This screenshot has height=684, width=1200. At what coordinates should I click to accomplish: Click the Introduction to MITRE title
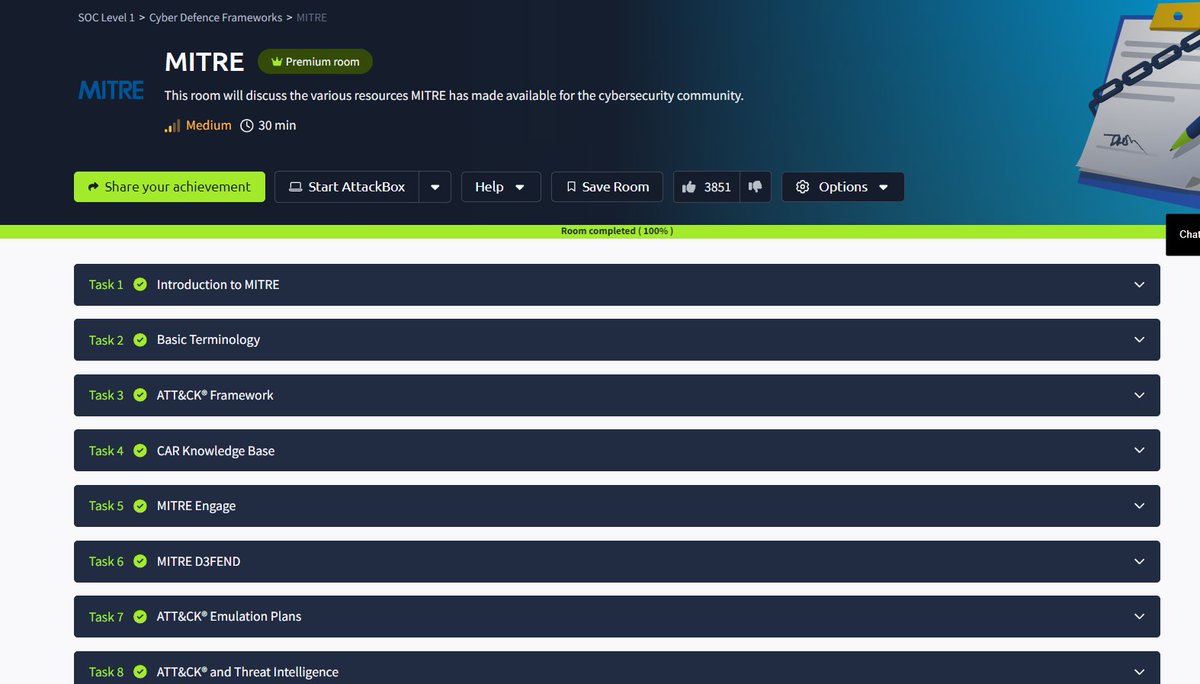218,285
